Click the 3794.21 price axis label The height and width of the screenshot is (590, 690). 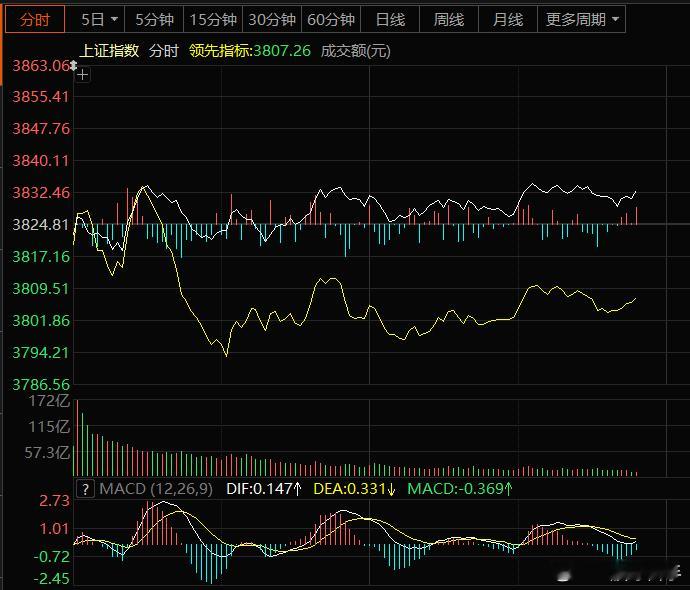coord(41,353)
